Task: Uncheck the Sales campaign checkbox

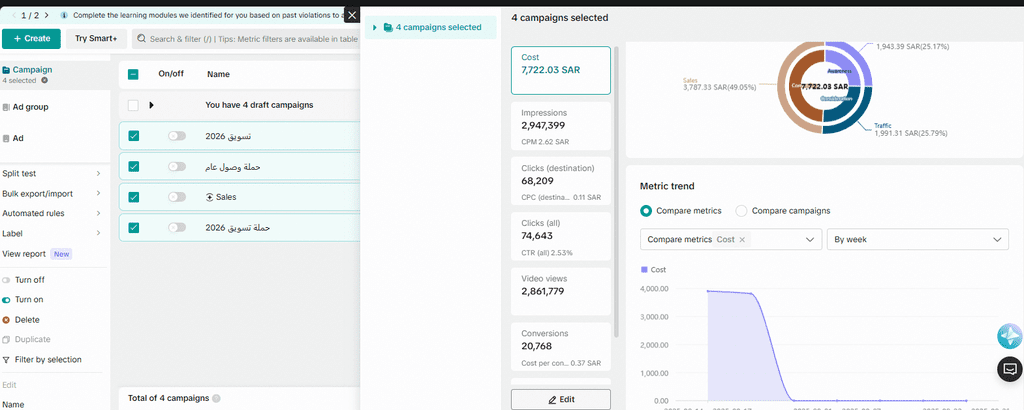Action: 134,197
